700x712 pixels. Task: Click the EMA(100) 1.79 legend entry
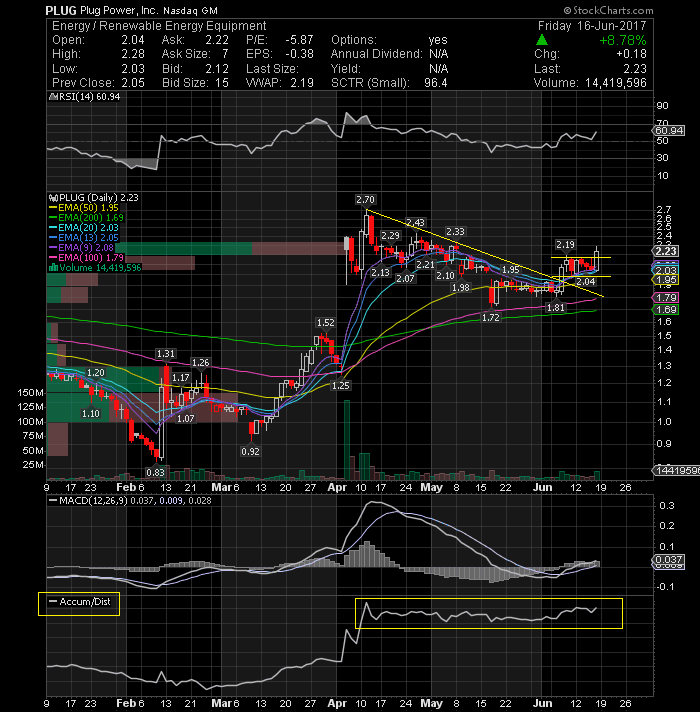(86, 257)
